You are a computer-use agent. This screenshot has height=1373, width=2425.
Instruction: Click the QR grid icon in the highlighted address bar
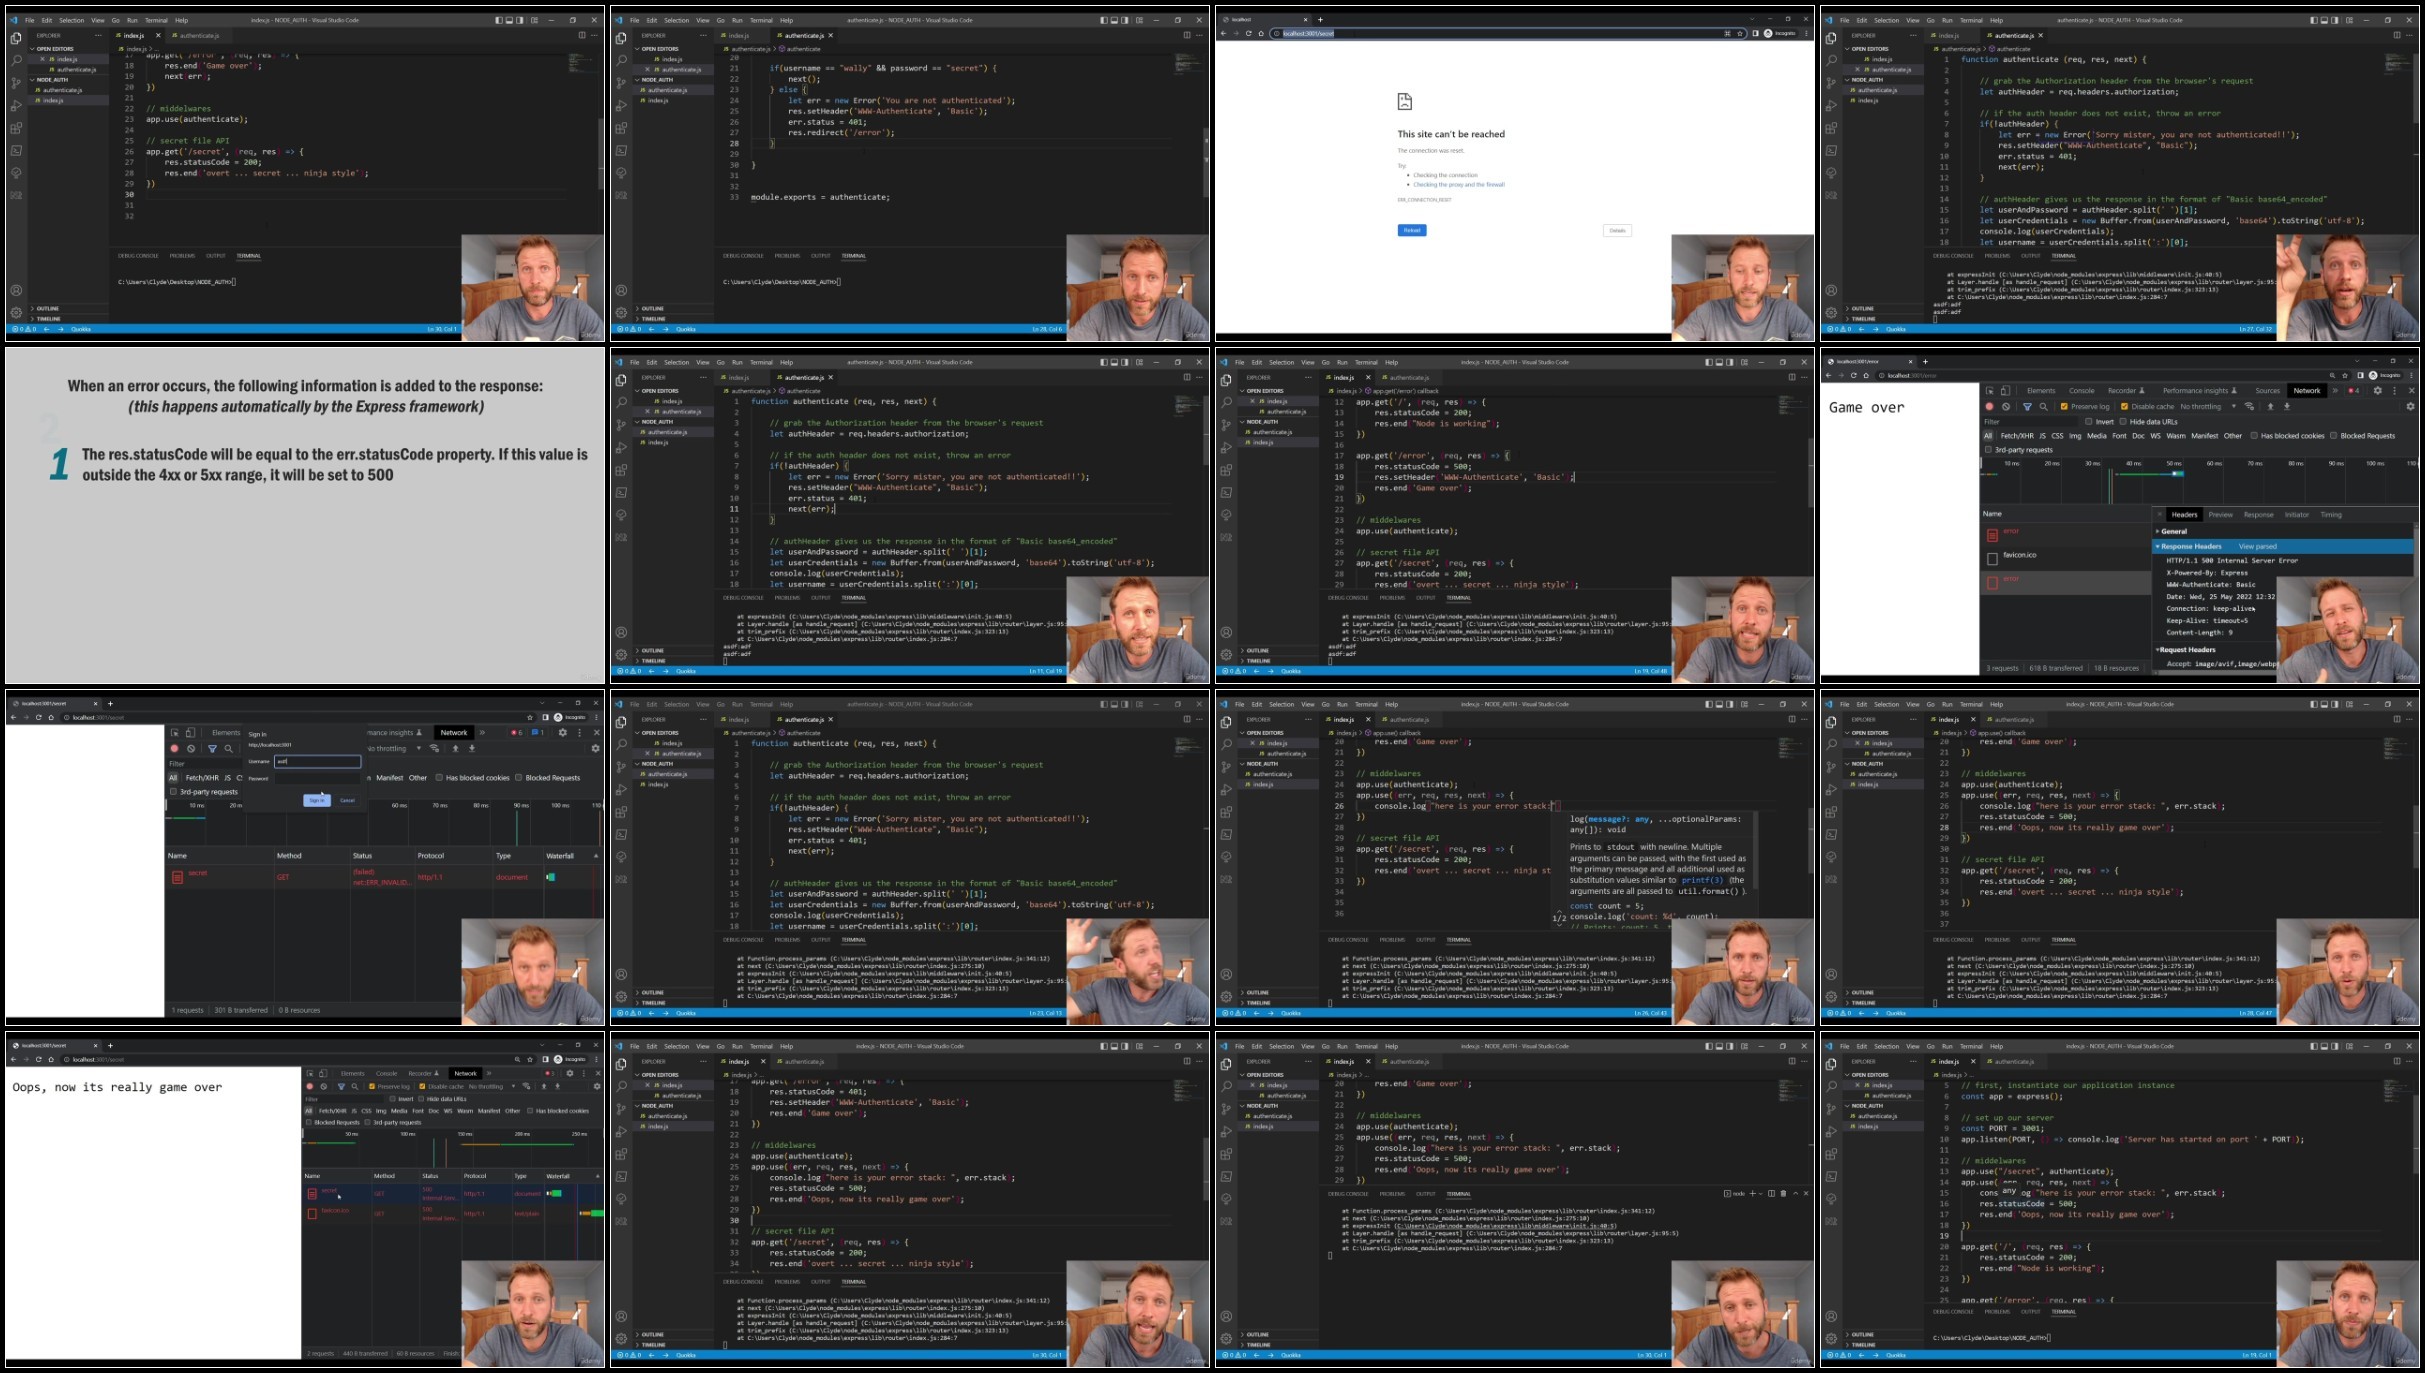tap(1727, 33)
